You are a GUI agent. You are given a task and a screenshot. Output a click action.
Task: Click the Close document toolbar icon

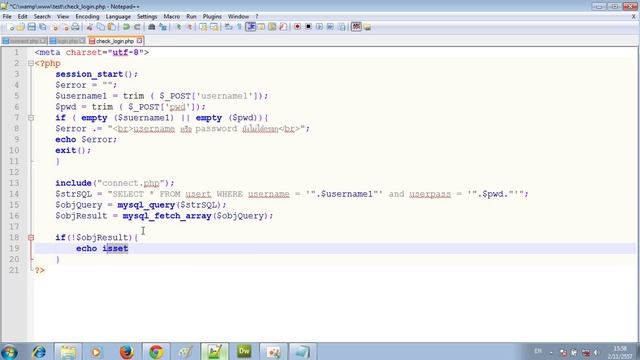click(54, 27)
